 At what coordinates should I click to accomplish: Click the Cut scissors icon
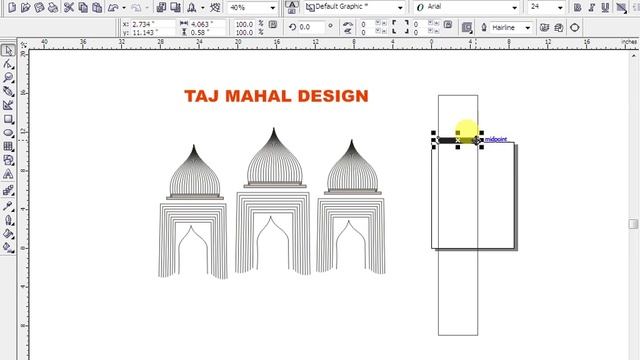(69, 7)
